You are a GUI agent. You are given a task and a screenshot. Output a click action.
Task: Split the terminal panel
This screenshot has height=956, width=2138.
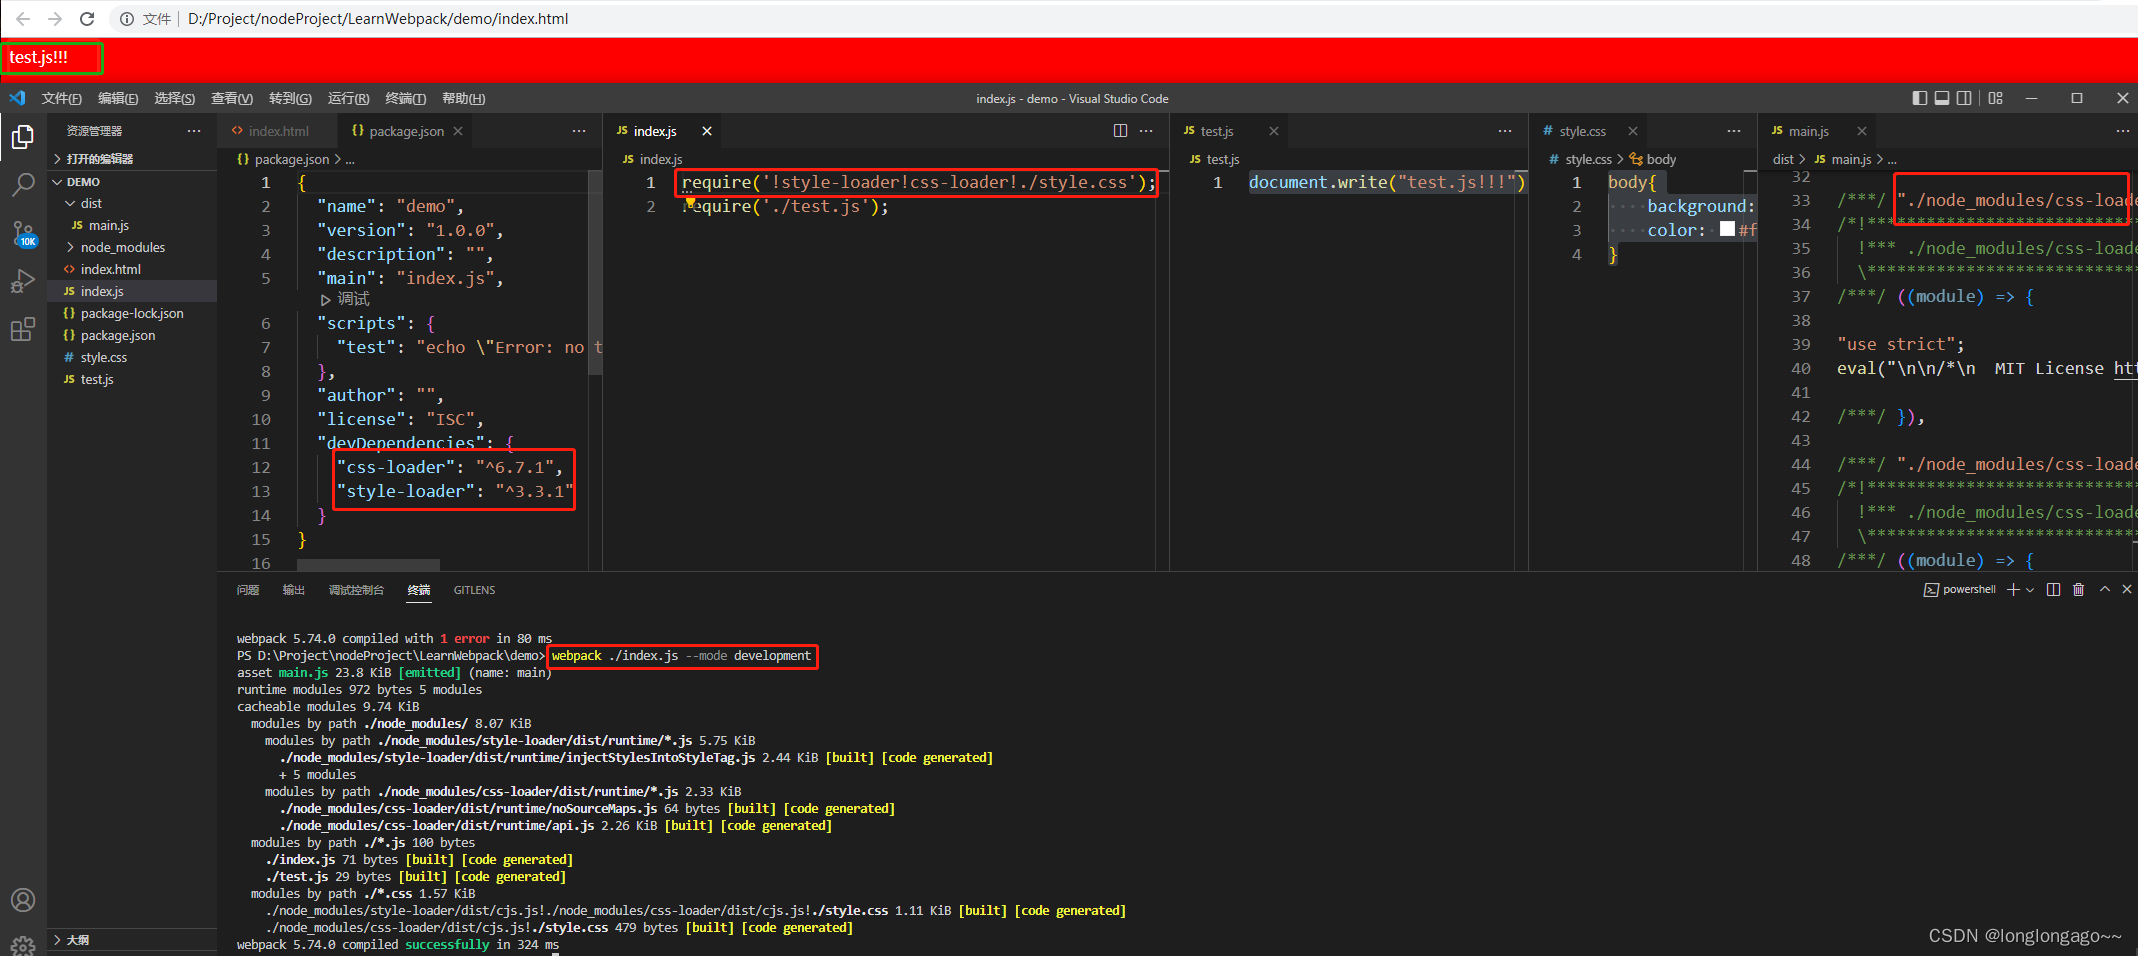coord(2053,590)
